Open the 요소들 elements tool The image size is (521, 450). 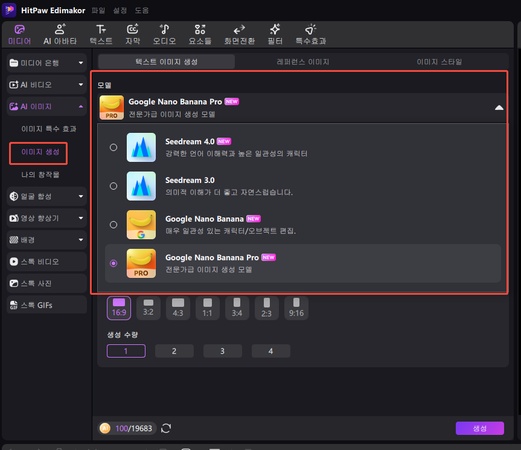200,34
